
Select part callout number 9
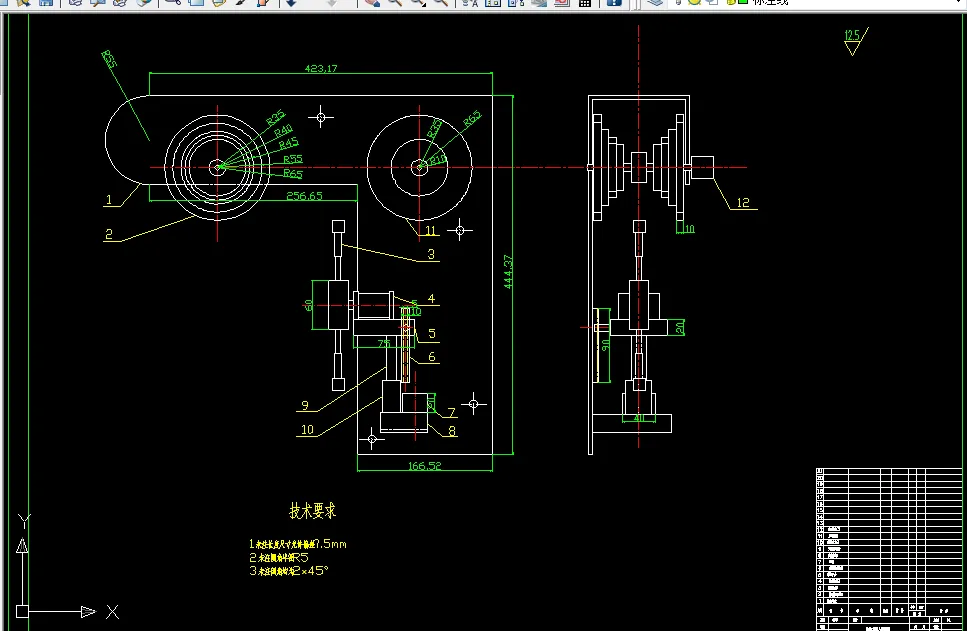(x=305, y=405)
